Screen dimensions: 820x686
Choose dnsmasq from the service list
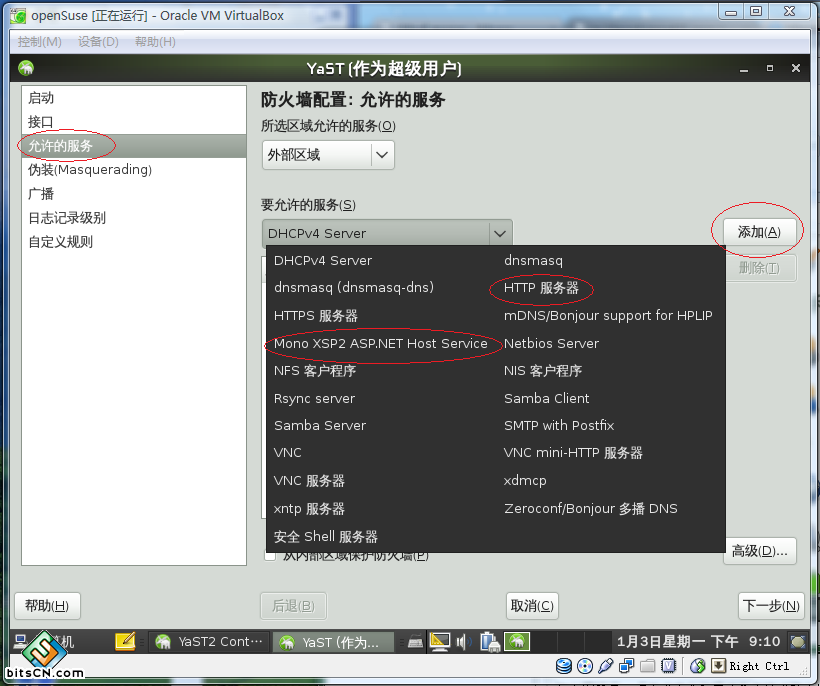pos(533,260)
